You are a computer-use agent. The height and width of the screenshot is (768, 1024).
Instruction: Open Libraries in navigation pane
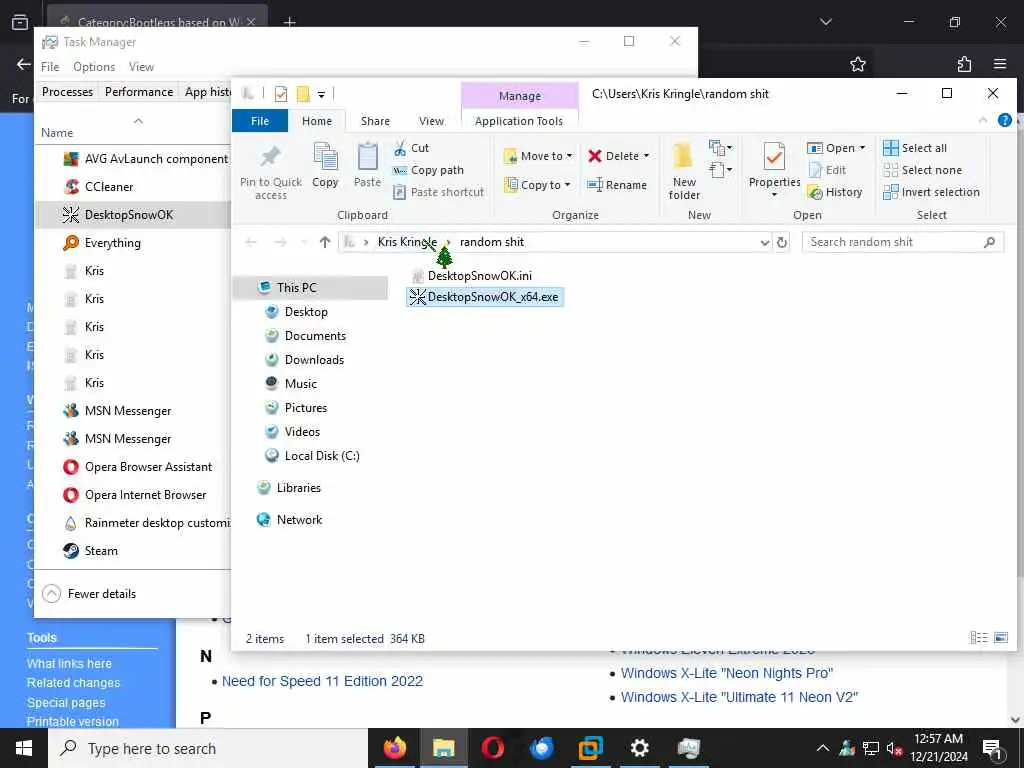click(x=298, y=488)
